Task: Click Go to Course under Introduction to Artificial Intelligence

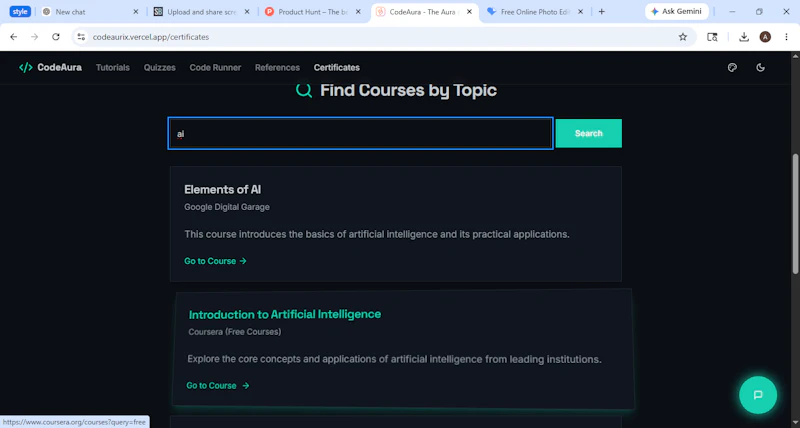Action: click(218, 385)
